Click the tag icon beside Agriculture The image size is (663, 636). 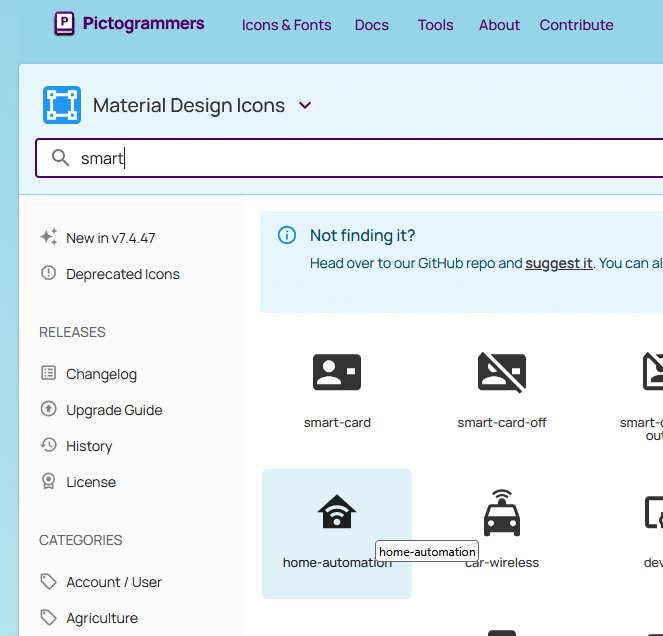[48, 617]
